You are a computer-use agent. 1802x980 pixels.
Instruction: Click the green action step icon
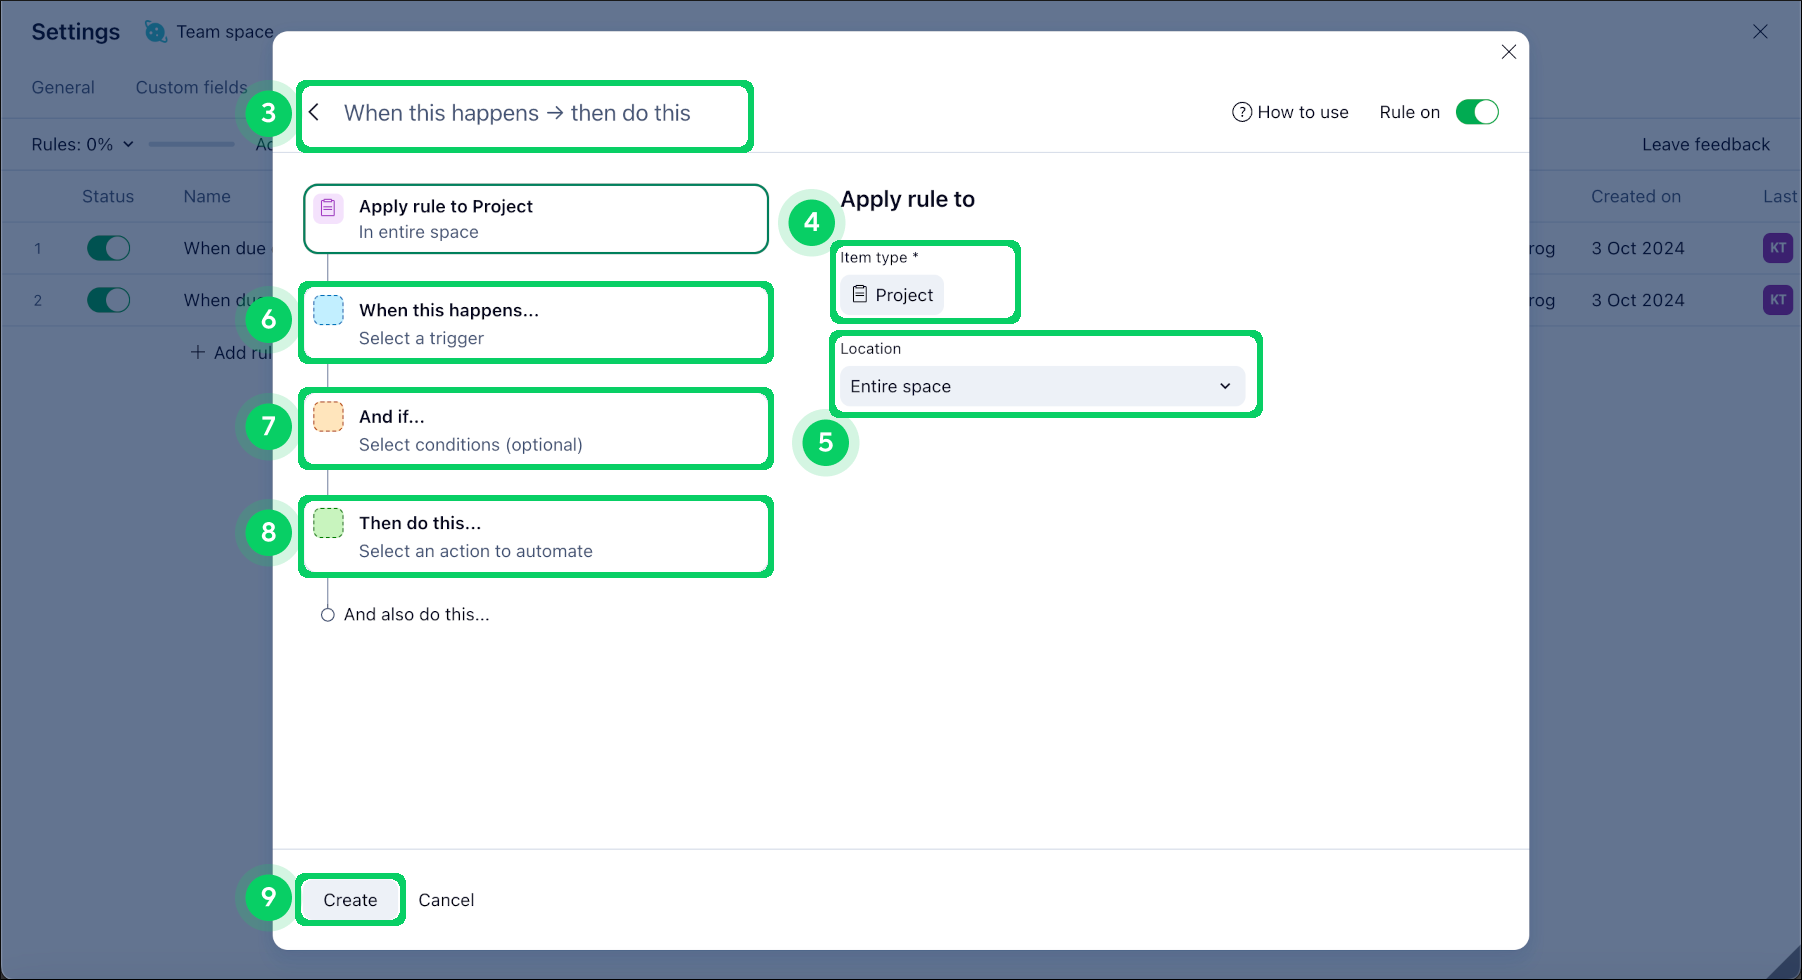click(x=328, y=523)
